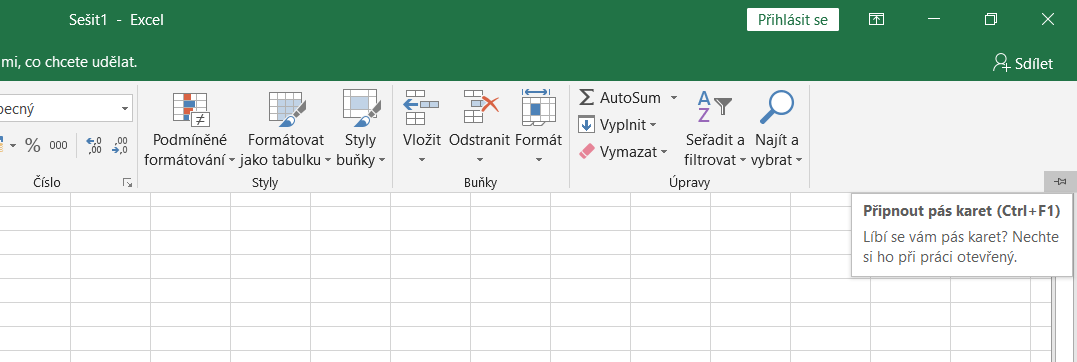
Task: Apply thousands separator 000 style
Action: [x=58, y=145]
